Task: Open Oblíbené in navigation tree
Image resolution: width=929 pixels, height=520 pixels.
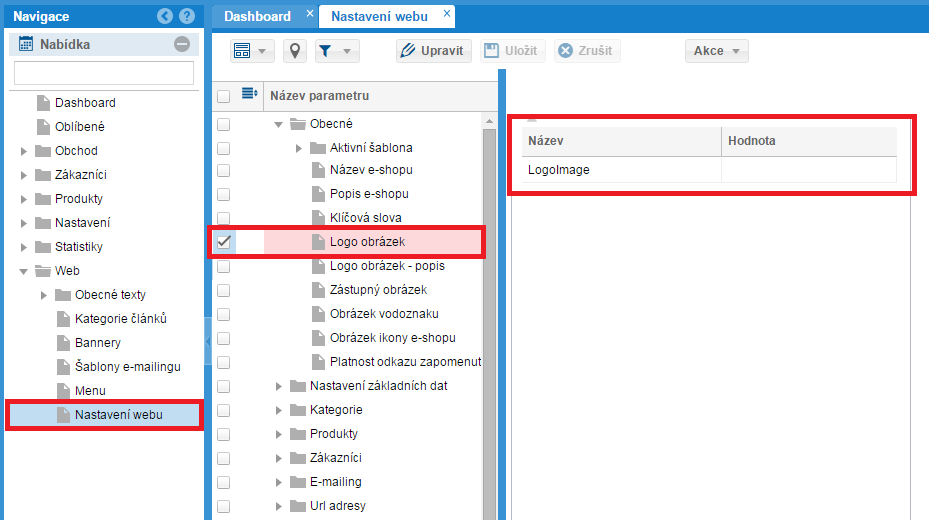Action: pos(79,127)
